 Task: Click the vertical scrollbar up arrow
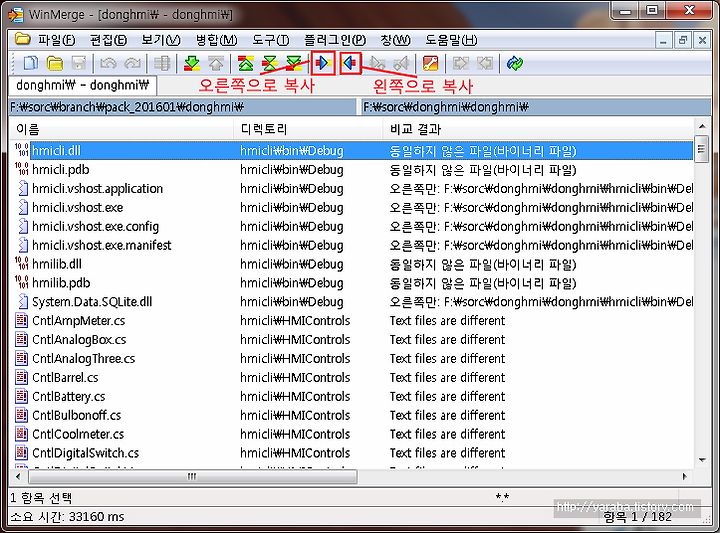[702, 126]
